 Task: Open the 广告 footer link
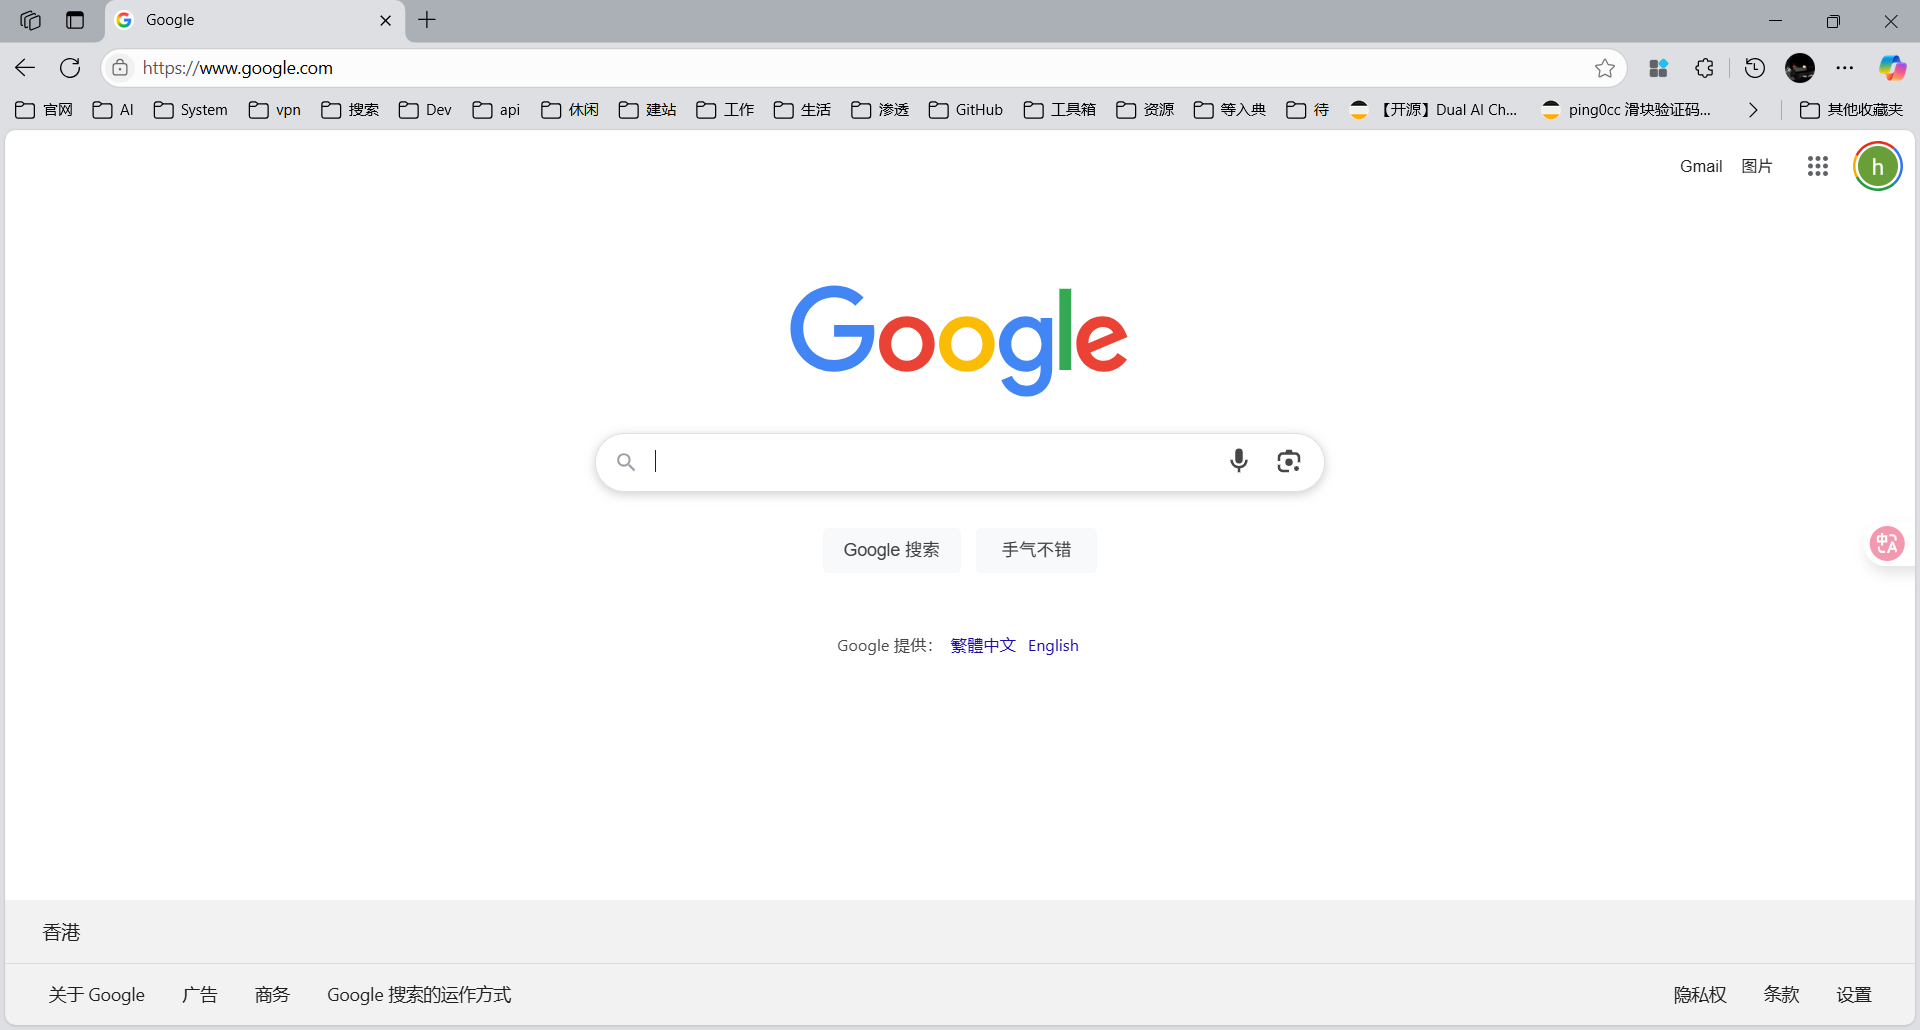200,995
